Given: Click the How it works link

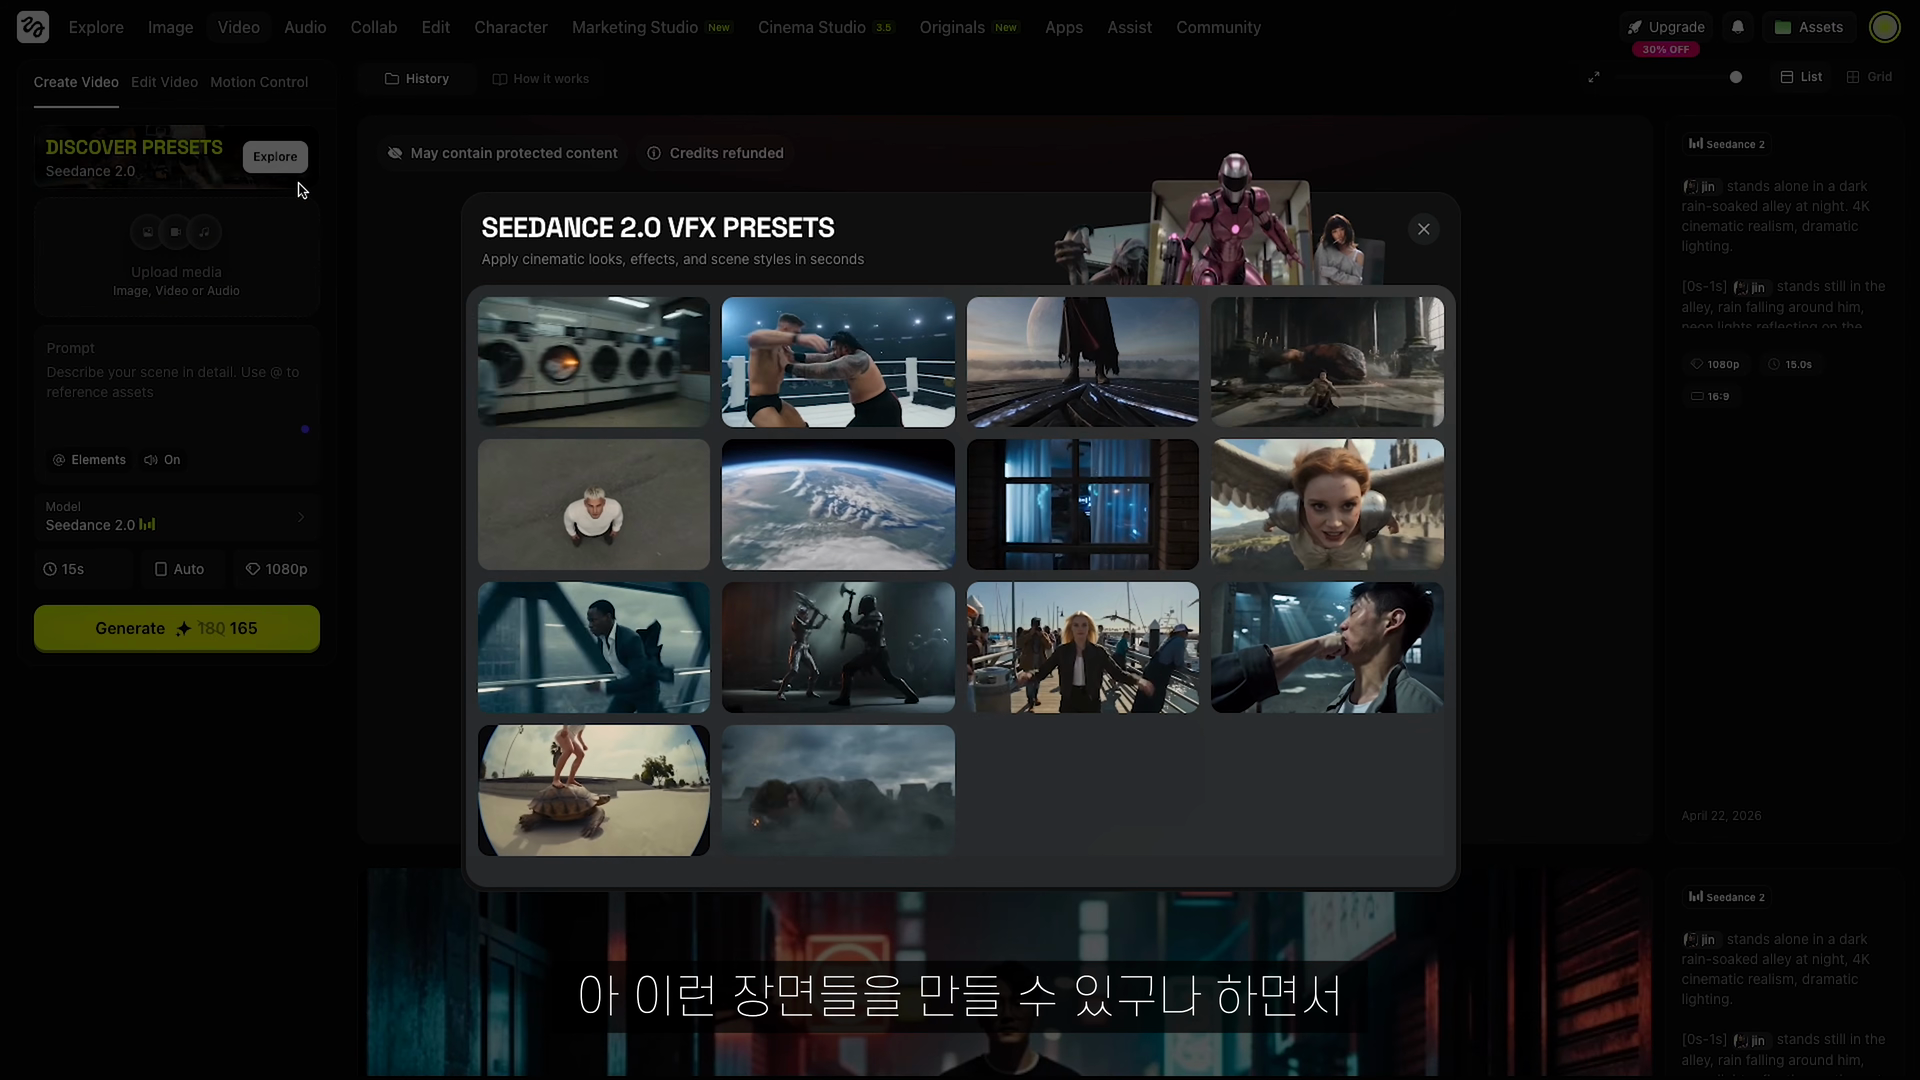Looking at the screenshot, I should pos(541,79).
